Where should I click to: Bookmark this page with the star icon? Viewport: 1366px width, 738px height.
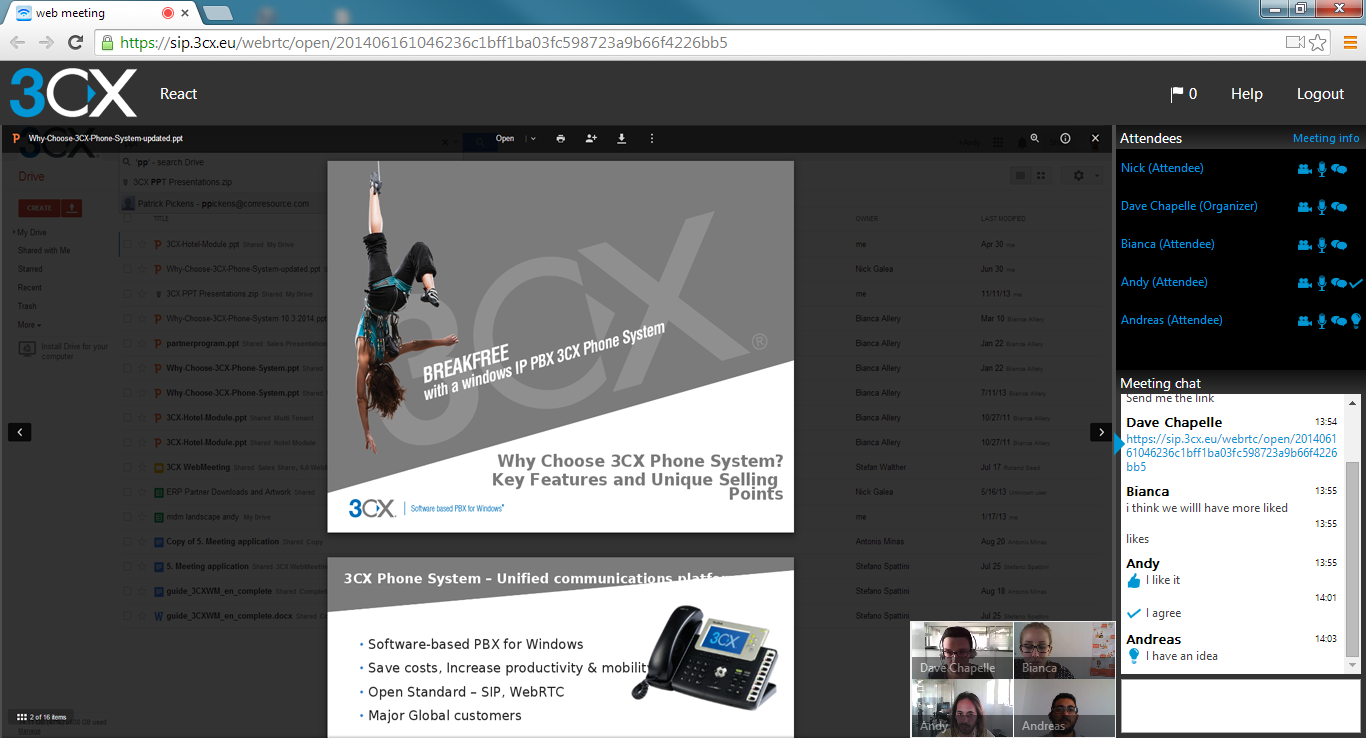pos(1318,42)
